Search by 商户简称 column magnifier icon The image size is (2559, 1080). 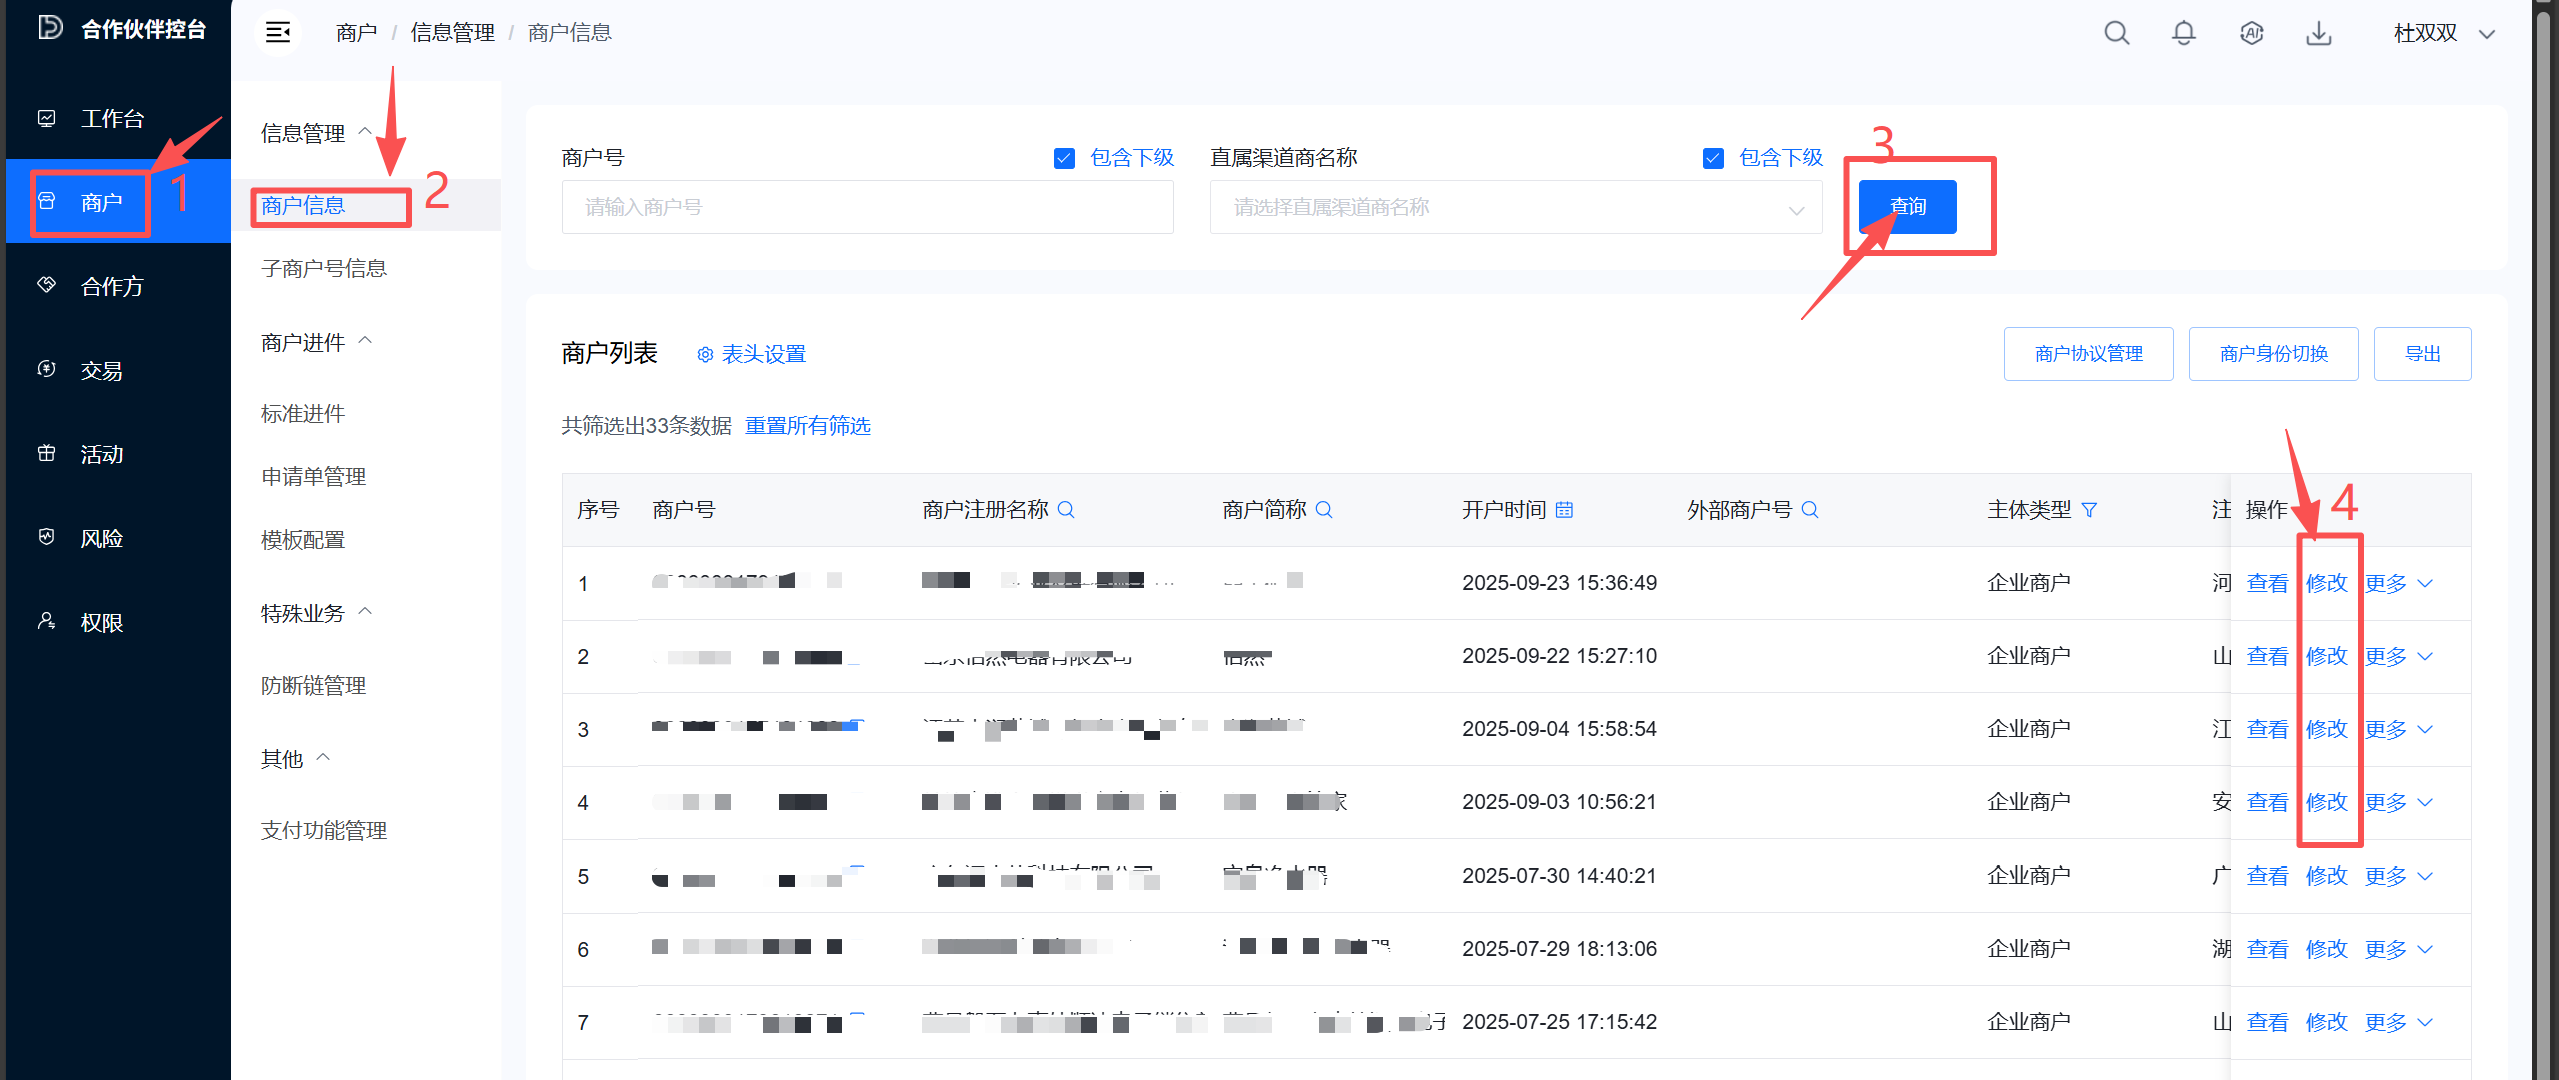pyautogui.click(x=1324, y=509)
